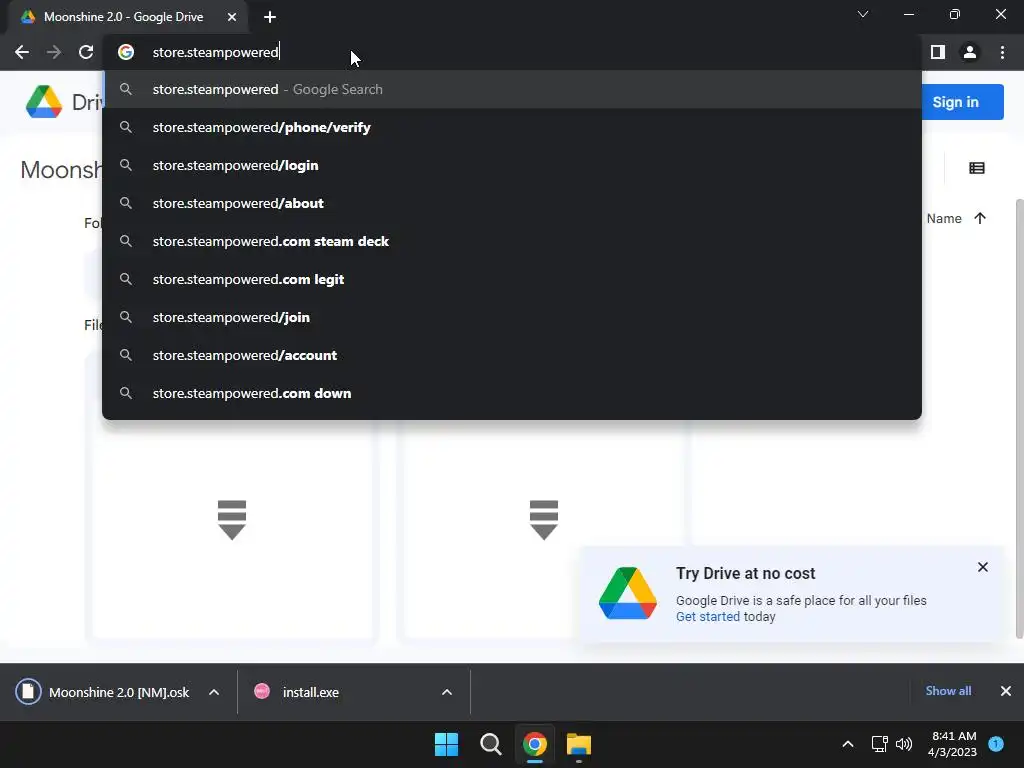Screen dimensions: 1024x768
Task: Open the clock showing 8:41 AM
Action: (x=953, y=744)
